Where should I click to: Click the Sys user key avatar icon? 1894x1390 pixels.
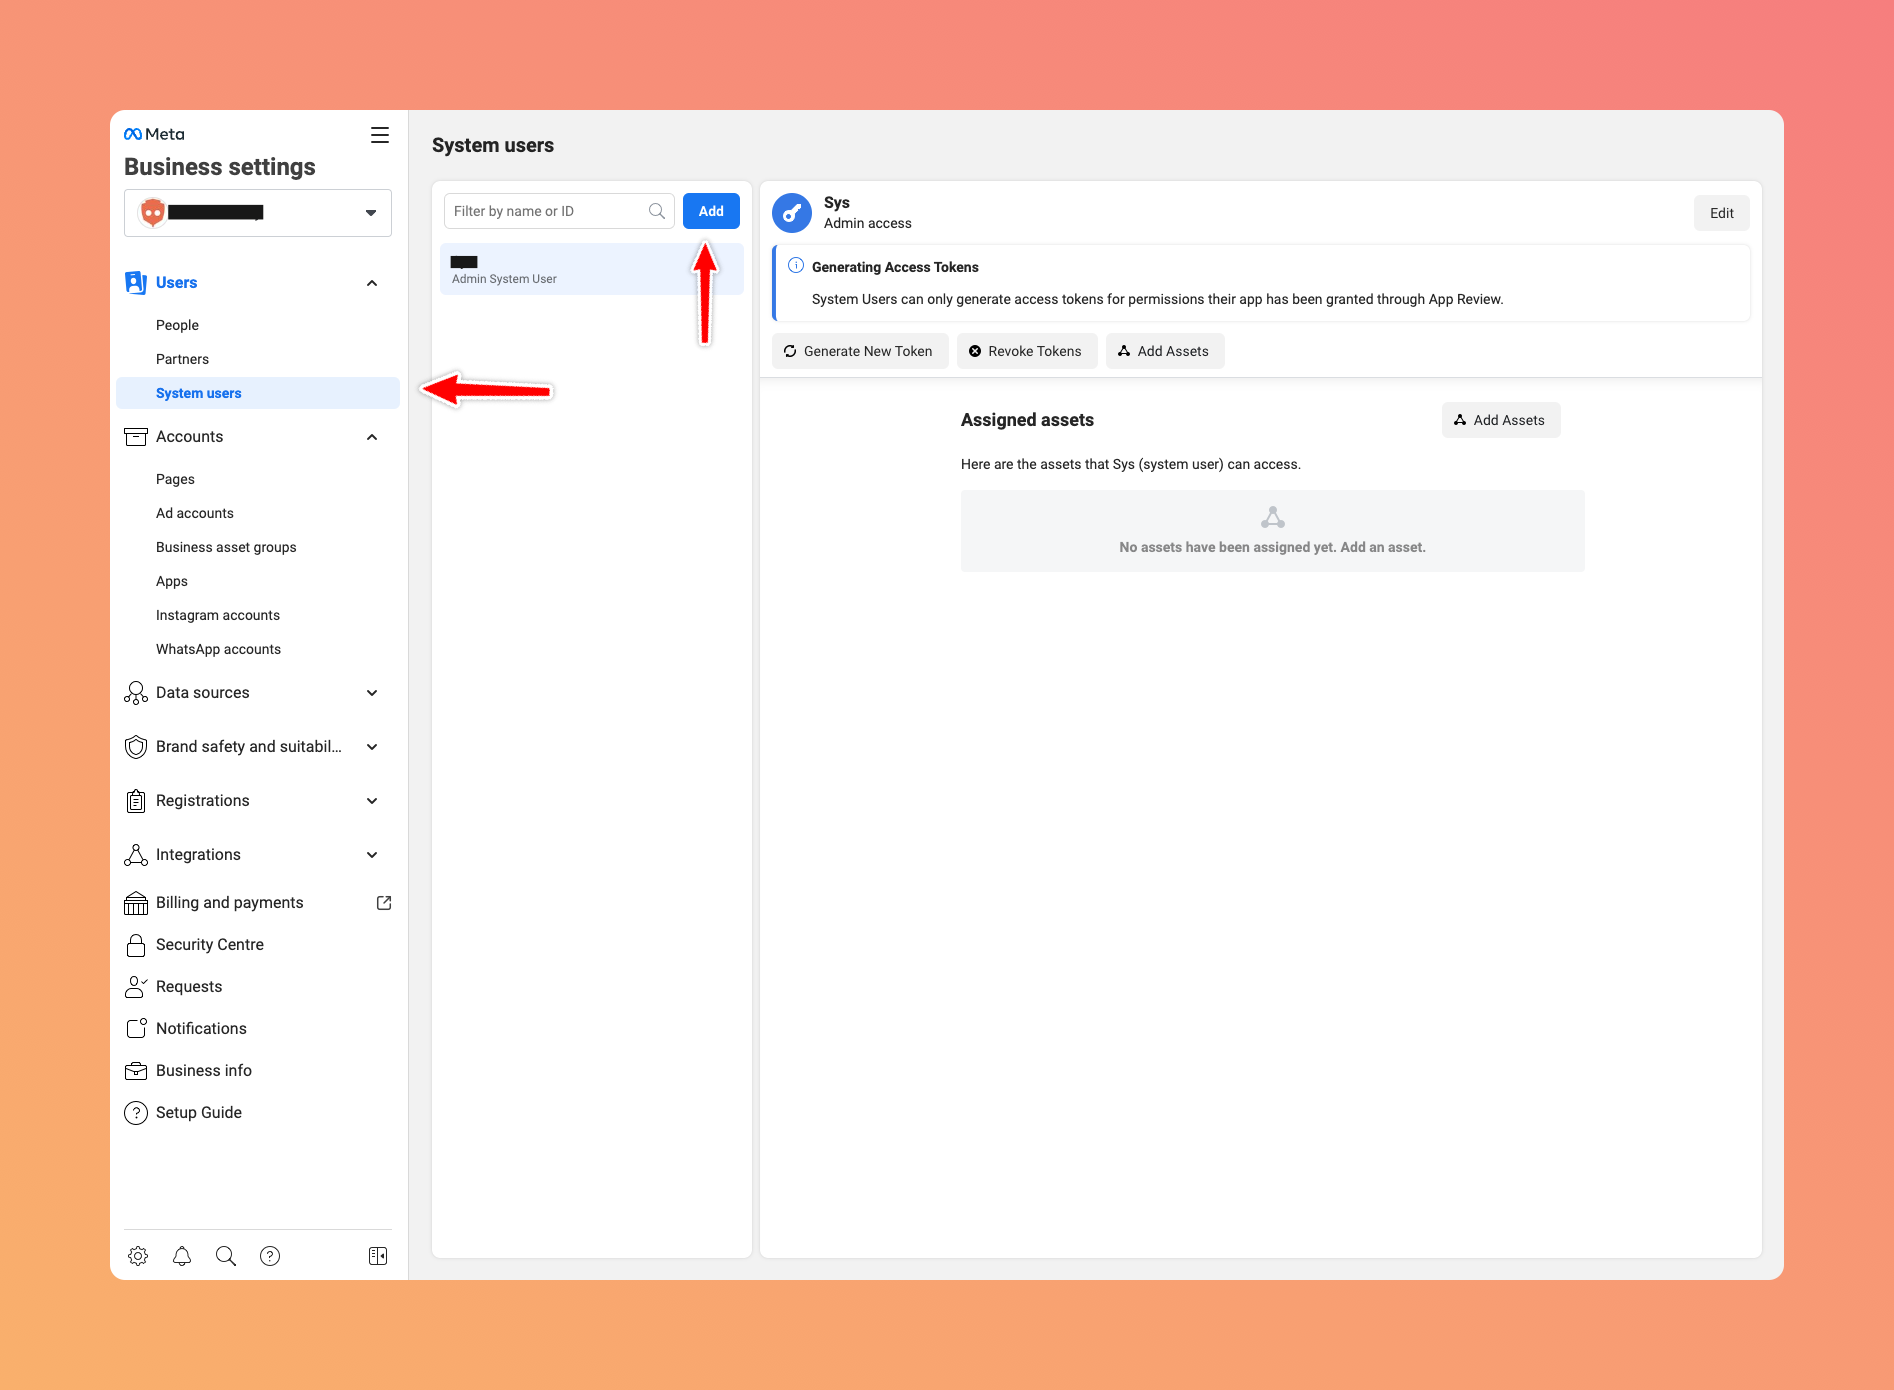coord(792,213)
